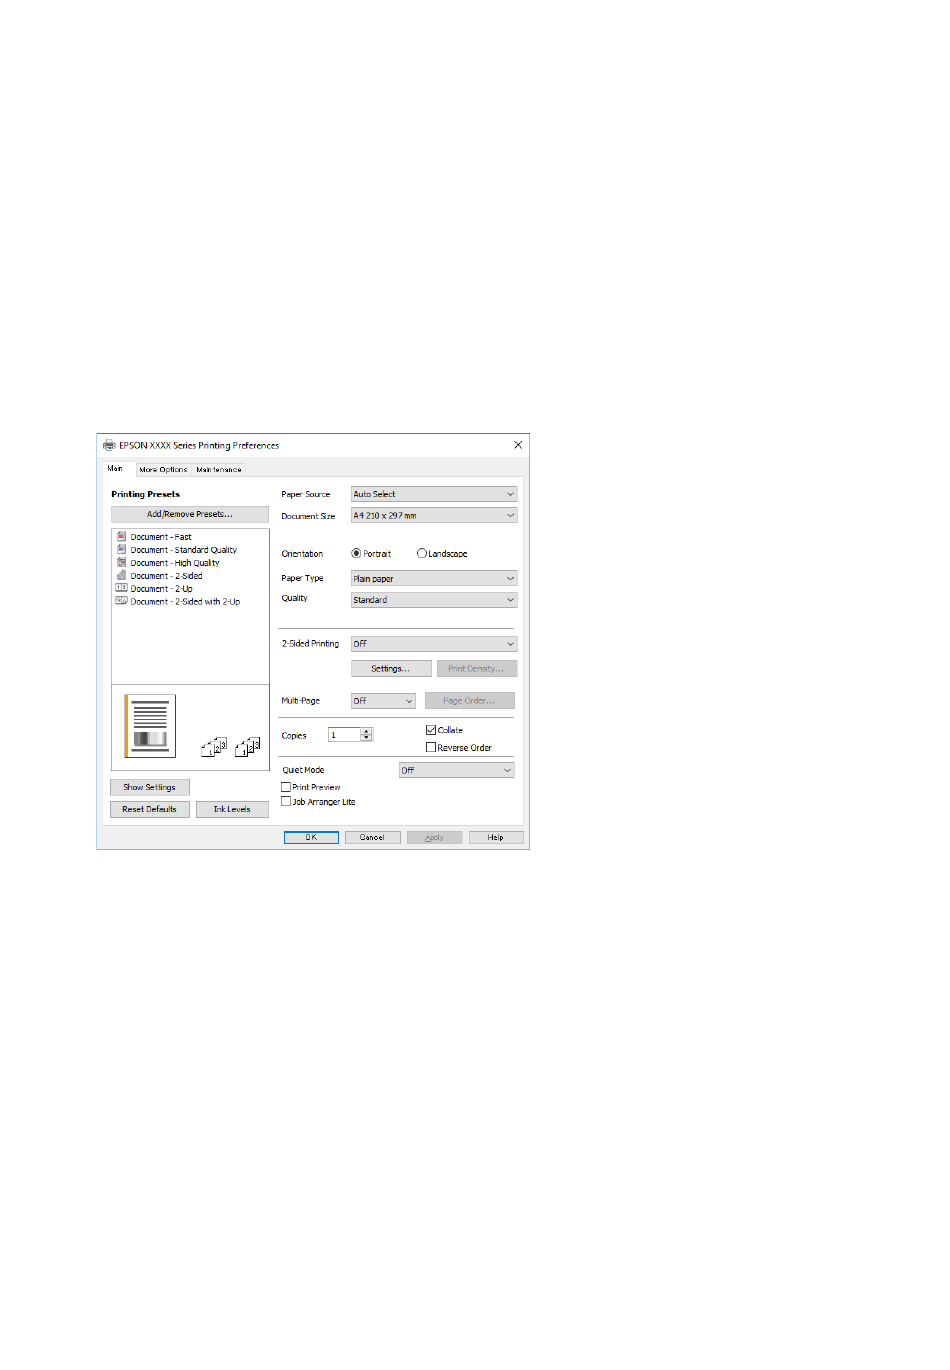Enable Print Preview checkbox
This screenshot has width=950, height=1370.
(x=286, y=787)
